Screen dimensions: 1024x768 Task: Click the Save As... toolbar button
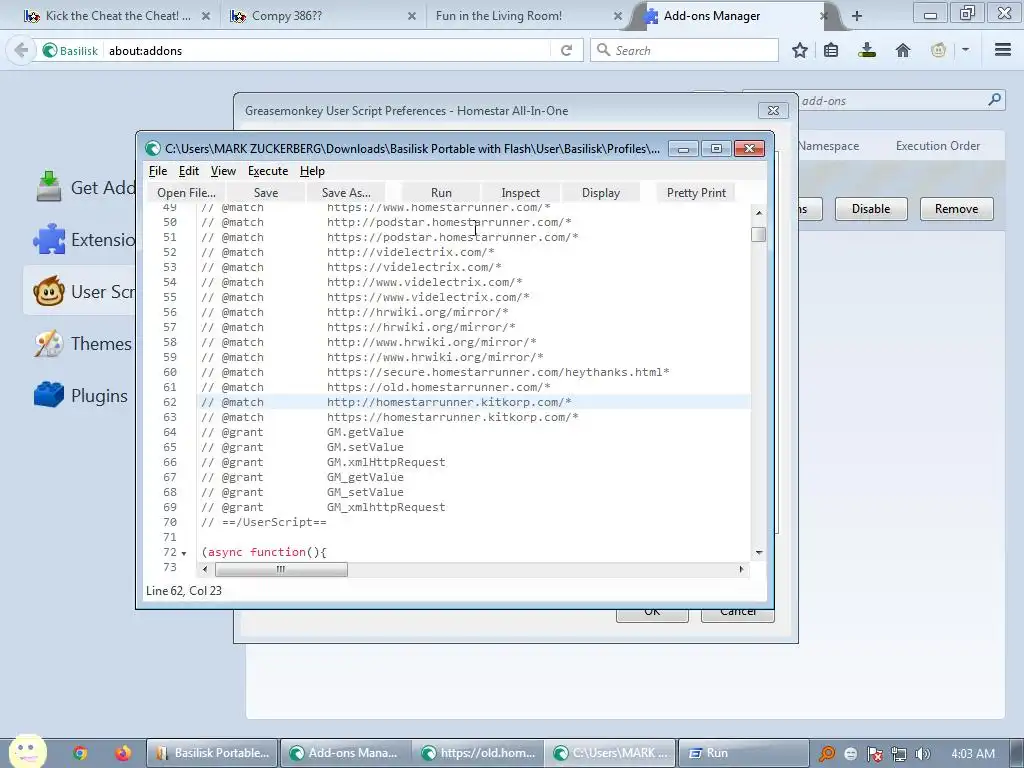click(346, 193)
